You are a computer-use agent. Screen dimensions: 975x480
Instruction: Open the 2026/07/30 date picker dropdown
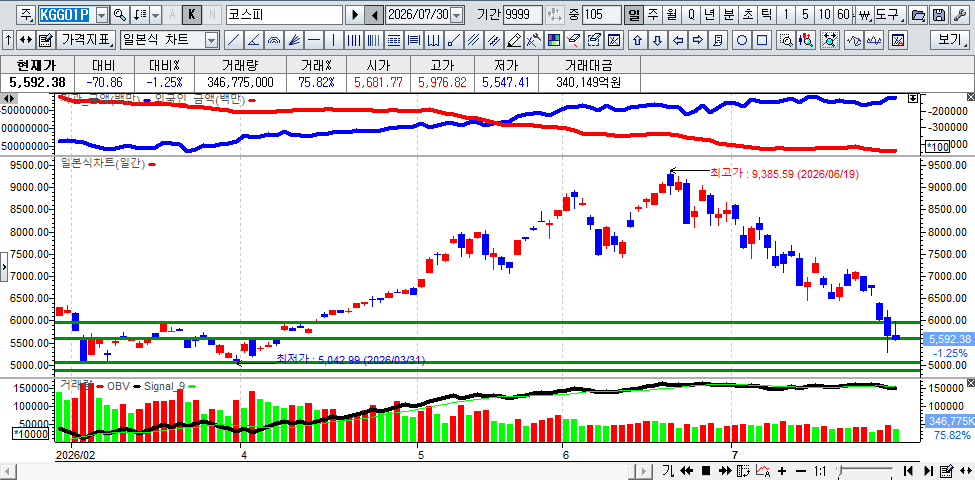point(457,14)
